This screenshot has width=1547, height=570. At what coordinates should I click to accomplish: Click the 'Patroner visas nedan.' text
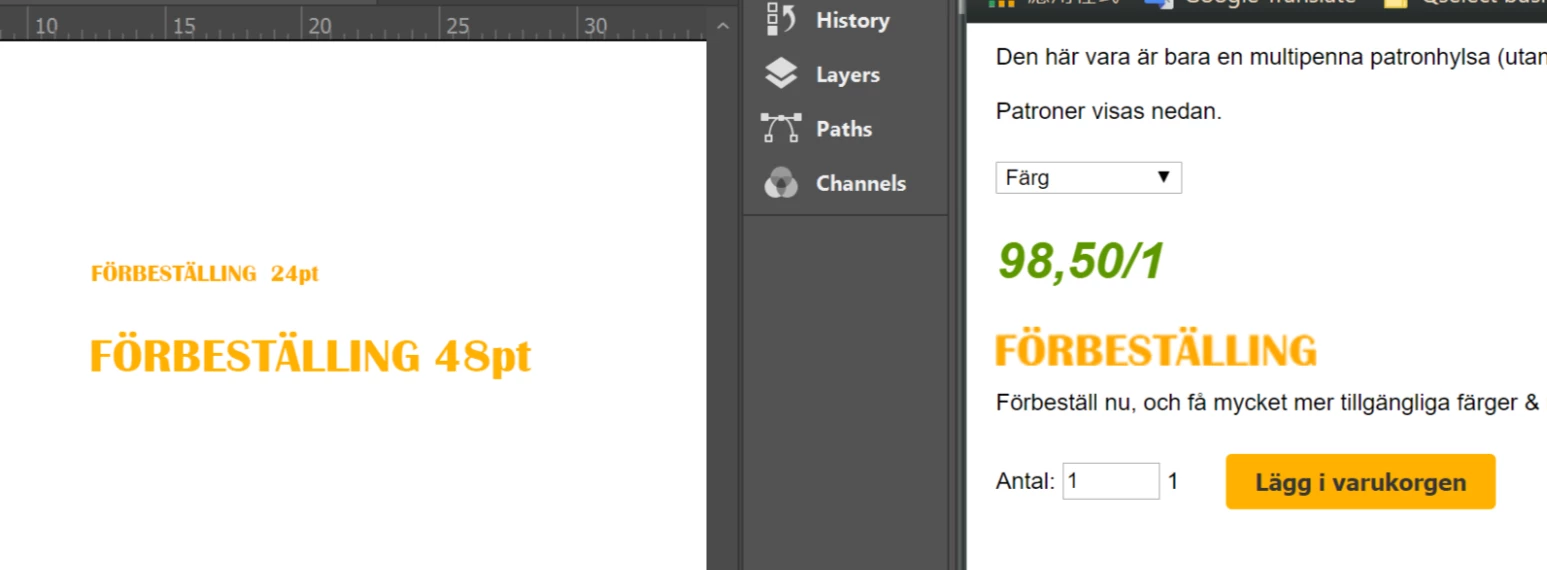coord(1109,111)
